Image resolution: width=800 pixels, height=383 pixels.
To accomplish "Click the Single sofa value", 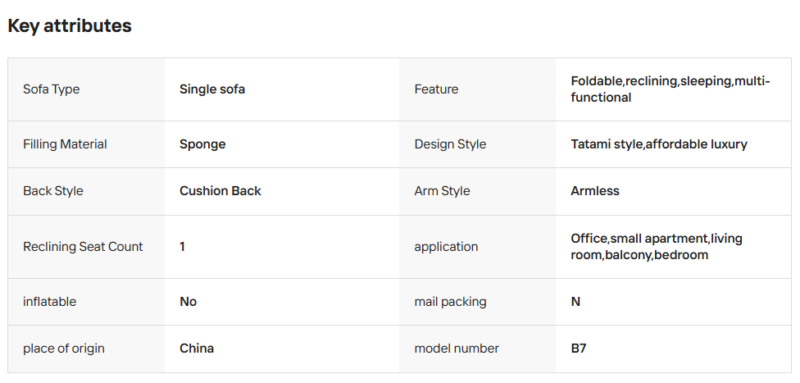I will 212,89.
